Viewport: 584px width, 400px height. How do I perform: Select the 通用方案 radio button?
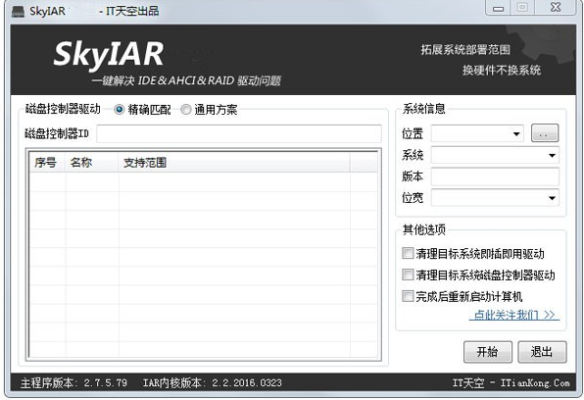pyautogui.click(x=185, y=109)
